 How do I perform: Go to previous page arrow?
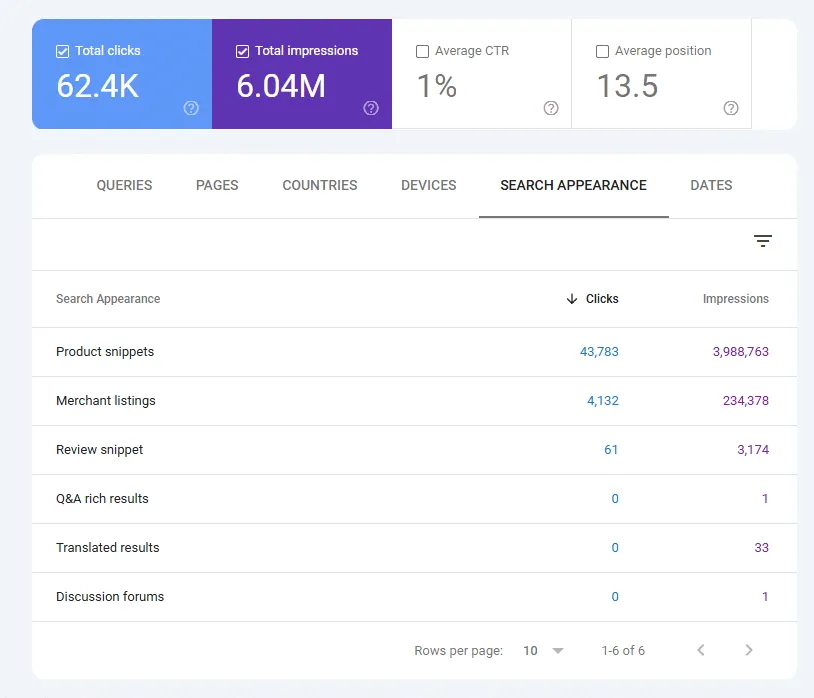click(701, 650)
